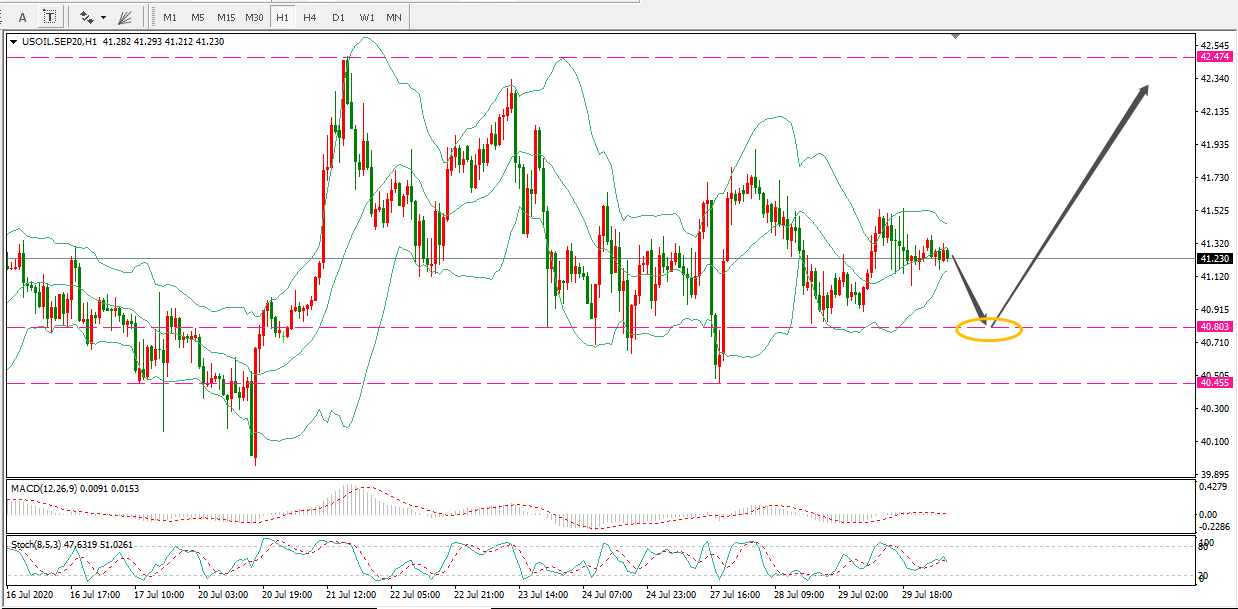Click the 21 Jul 12:00 time label
This screenshot has height=609, width=1238.
click(x=349, y=594)
